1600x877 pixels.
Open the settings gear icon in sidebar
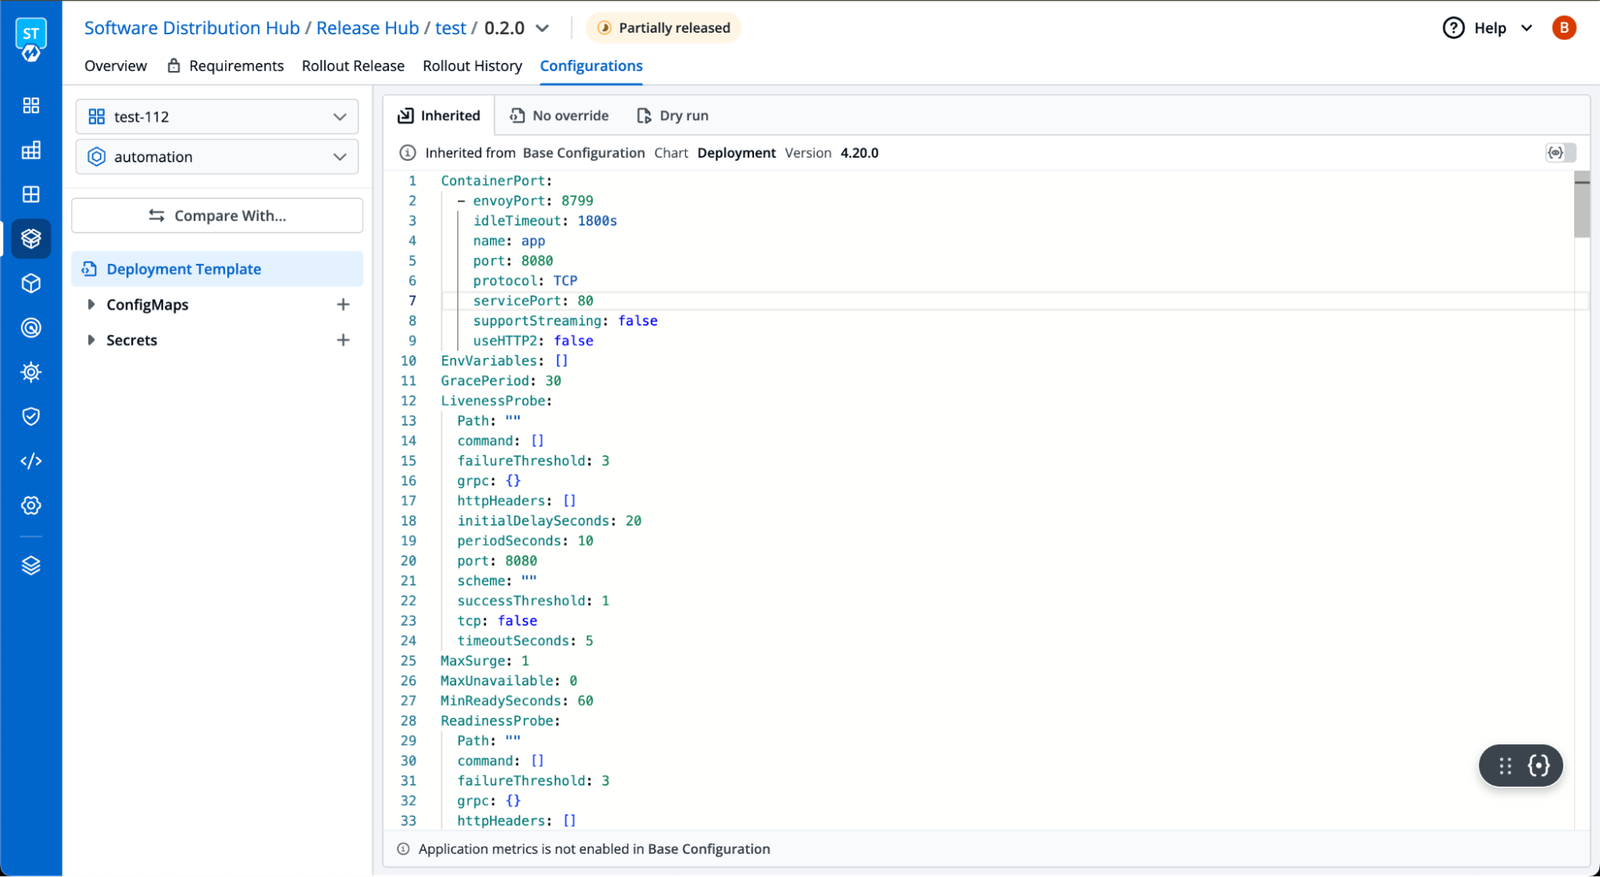31,505
